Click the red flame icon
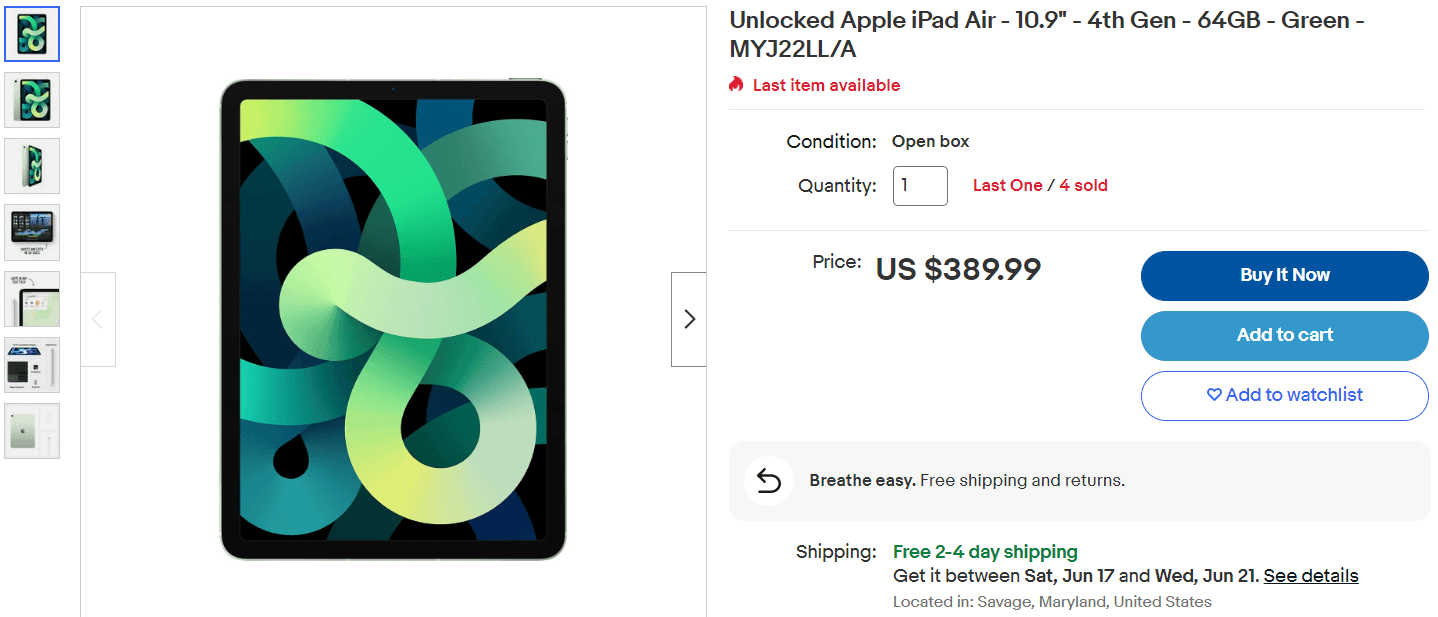1438x617 pixels. tap(737, 85)
